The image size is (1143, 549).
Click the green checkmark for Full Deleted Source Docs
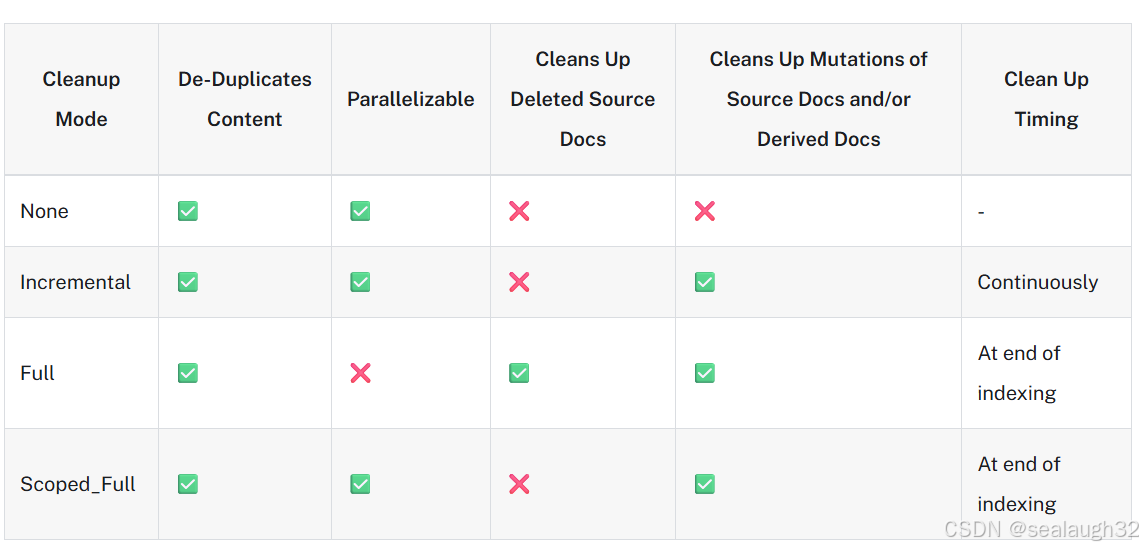519,373
